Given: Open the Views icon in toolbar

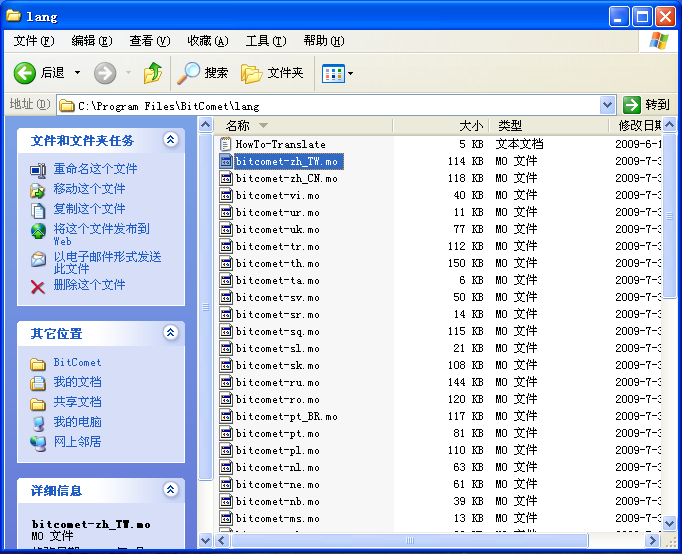Looking at the screenshot, I should coord(333,73).
